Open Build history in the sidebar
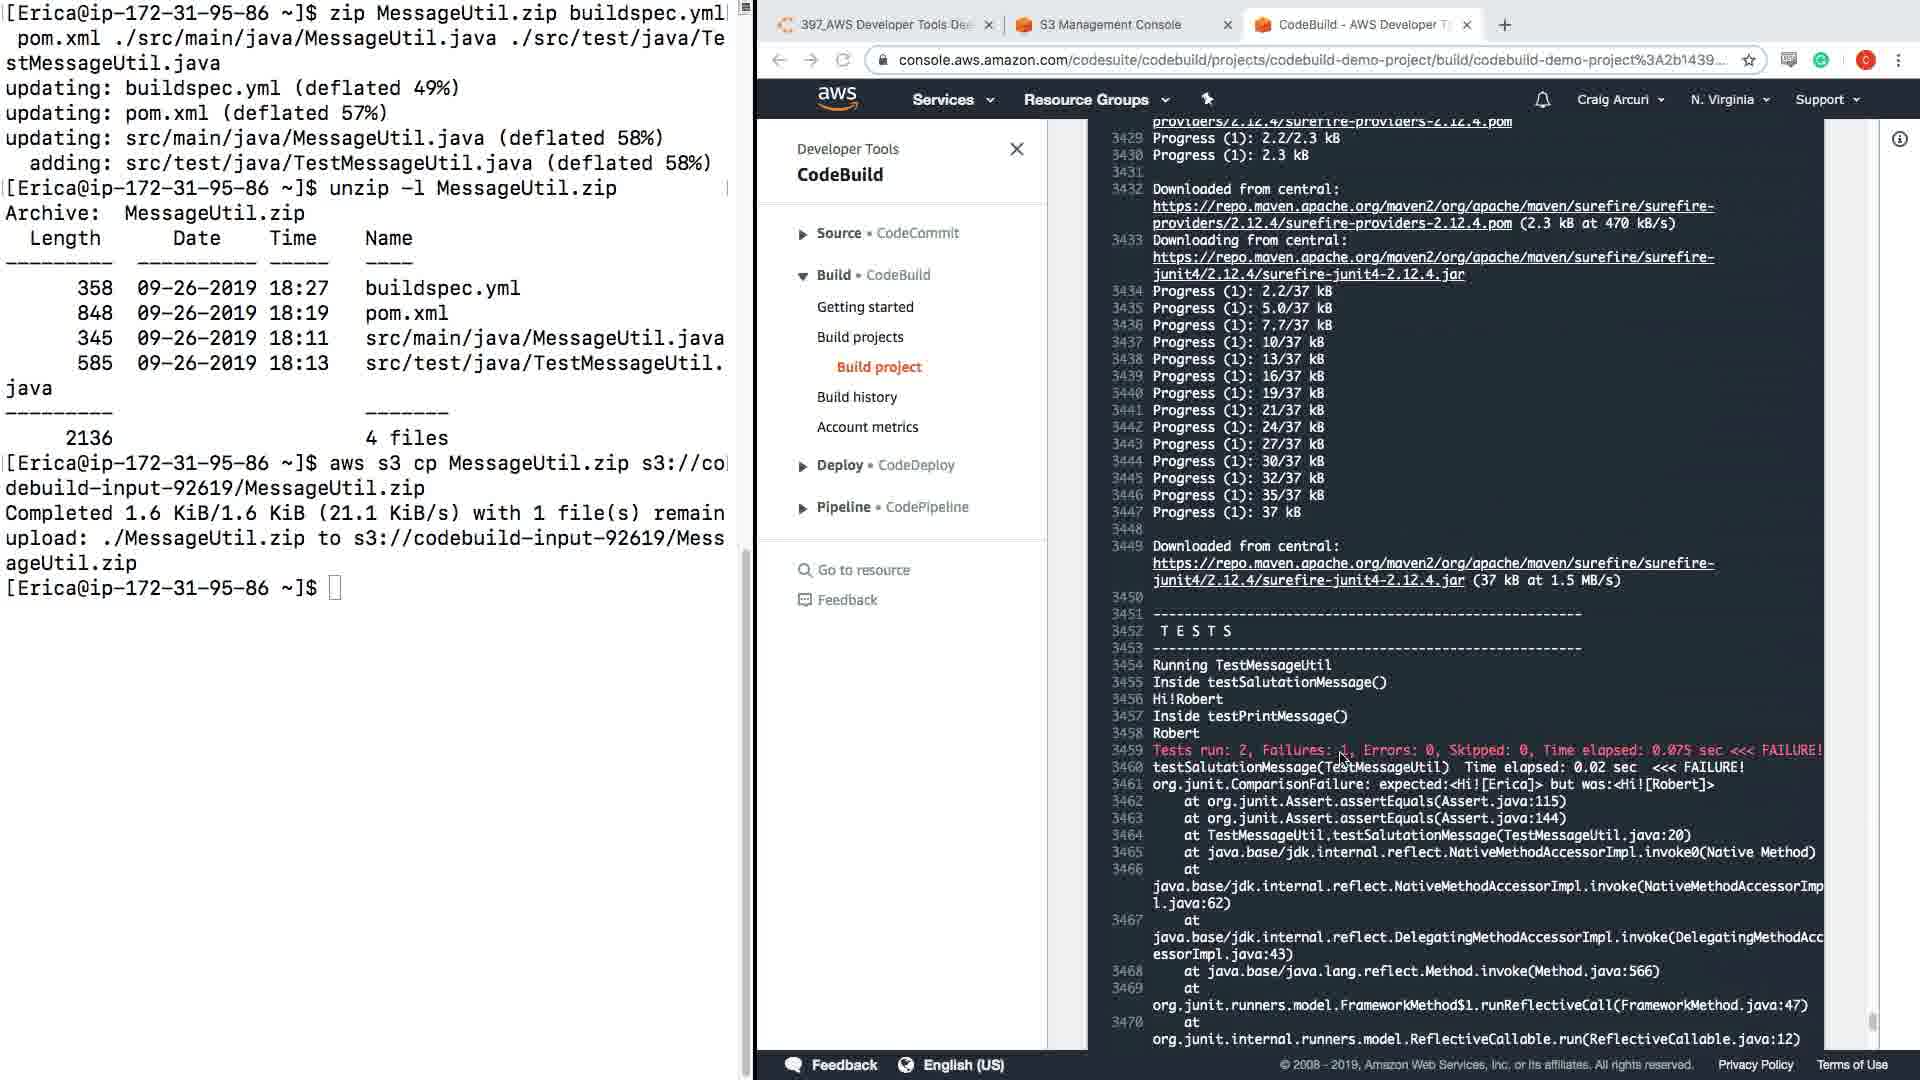Image resolution: width=1920 pixels, height=1080 pixels. pyautogui.click(x=856, y=397)
